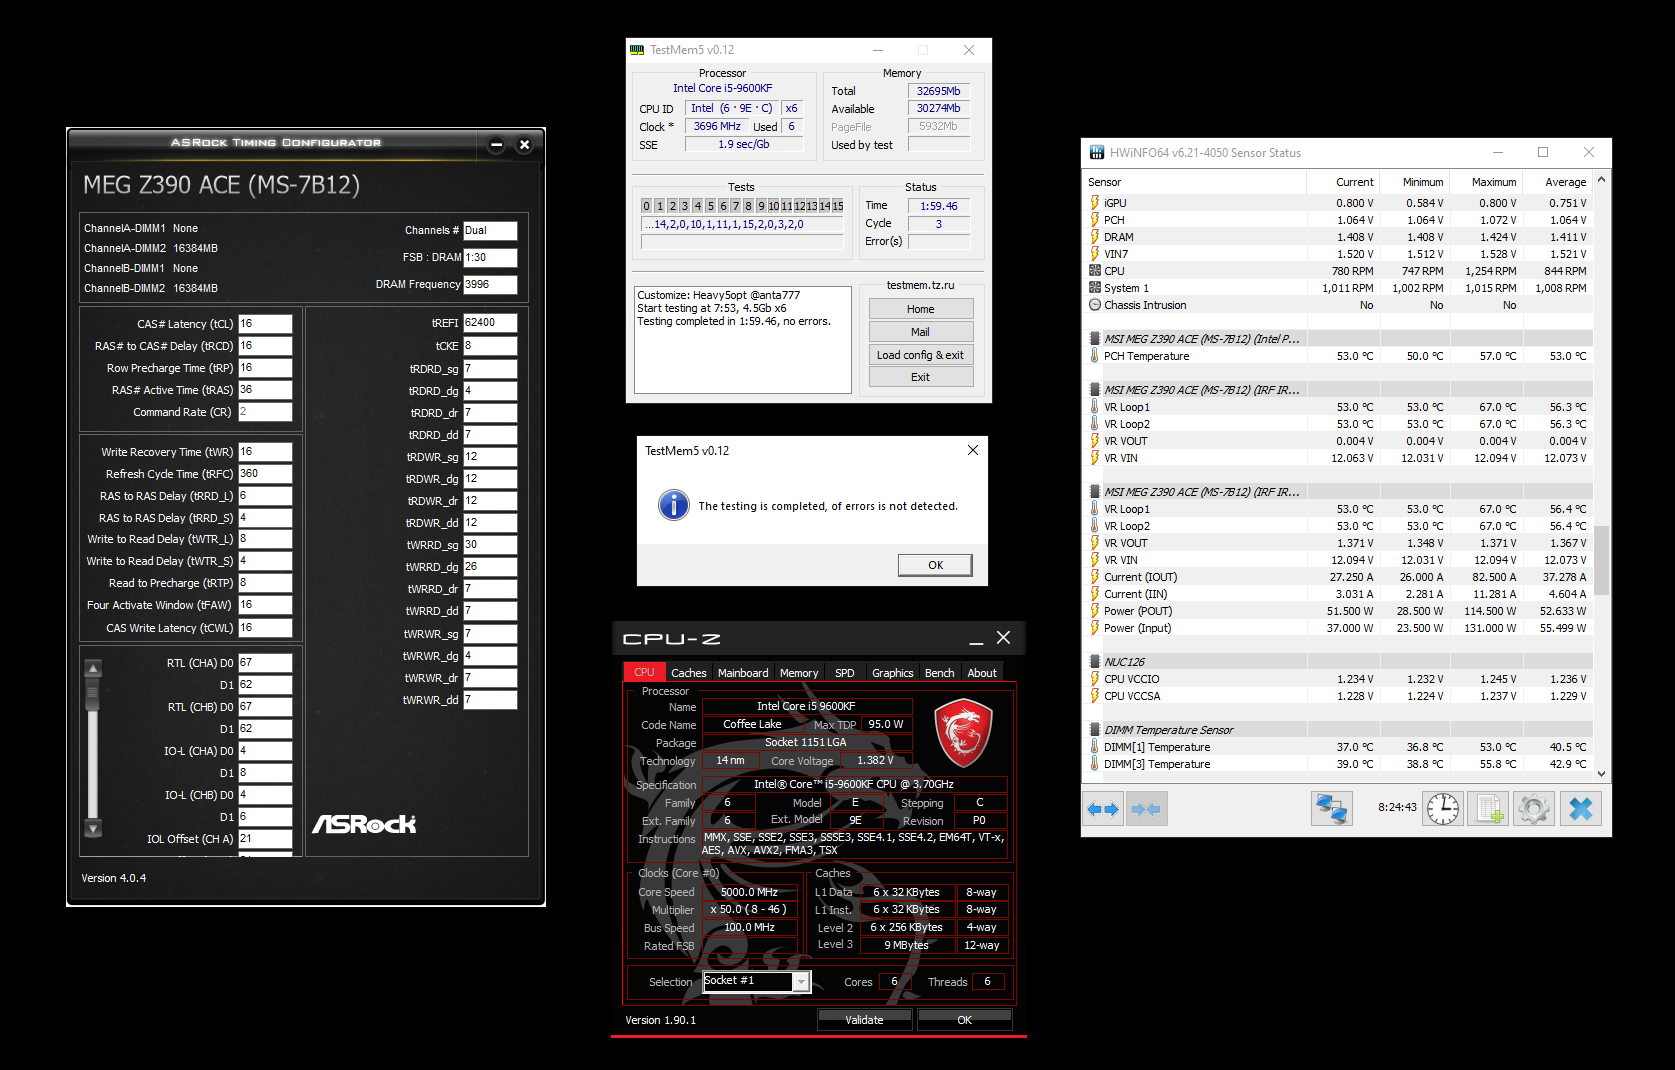
Task: Click the chip icon beside DIMM Temperature Sensor group
Action: [x=1095, y=730]
